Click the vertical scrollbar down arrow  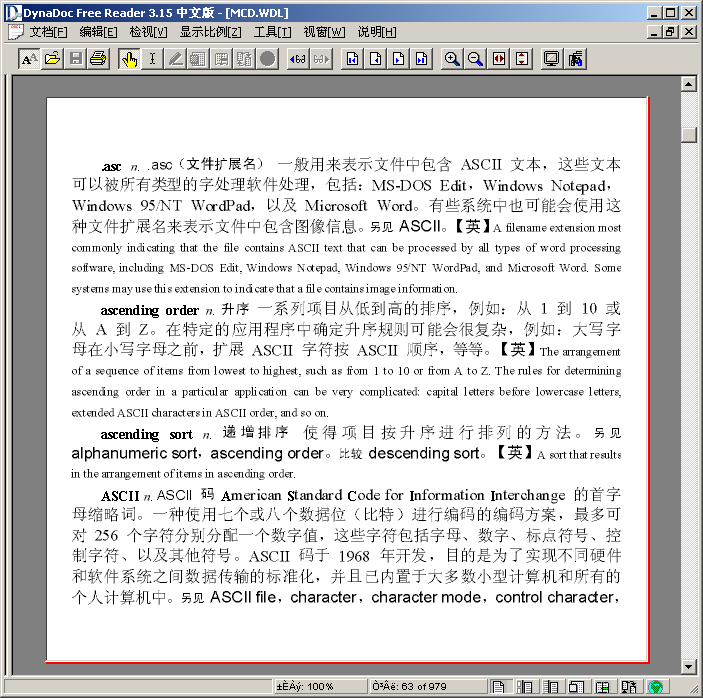tap(688, 667)
